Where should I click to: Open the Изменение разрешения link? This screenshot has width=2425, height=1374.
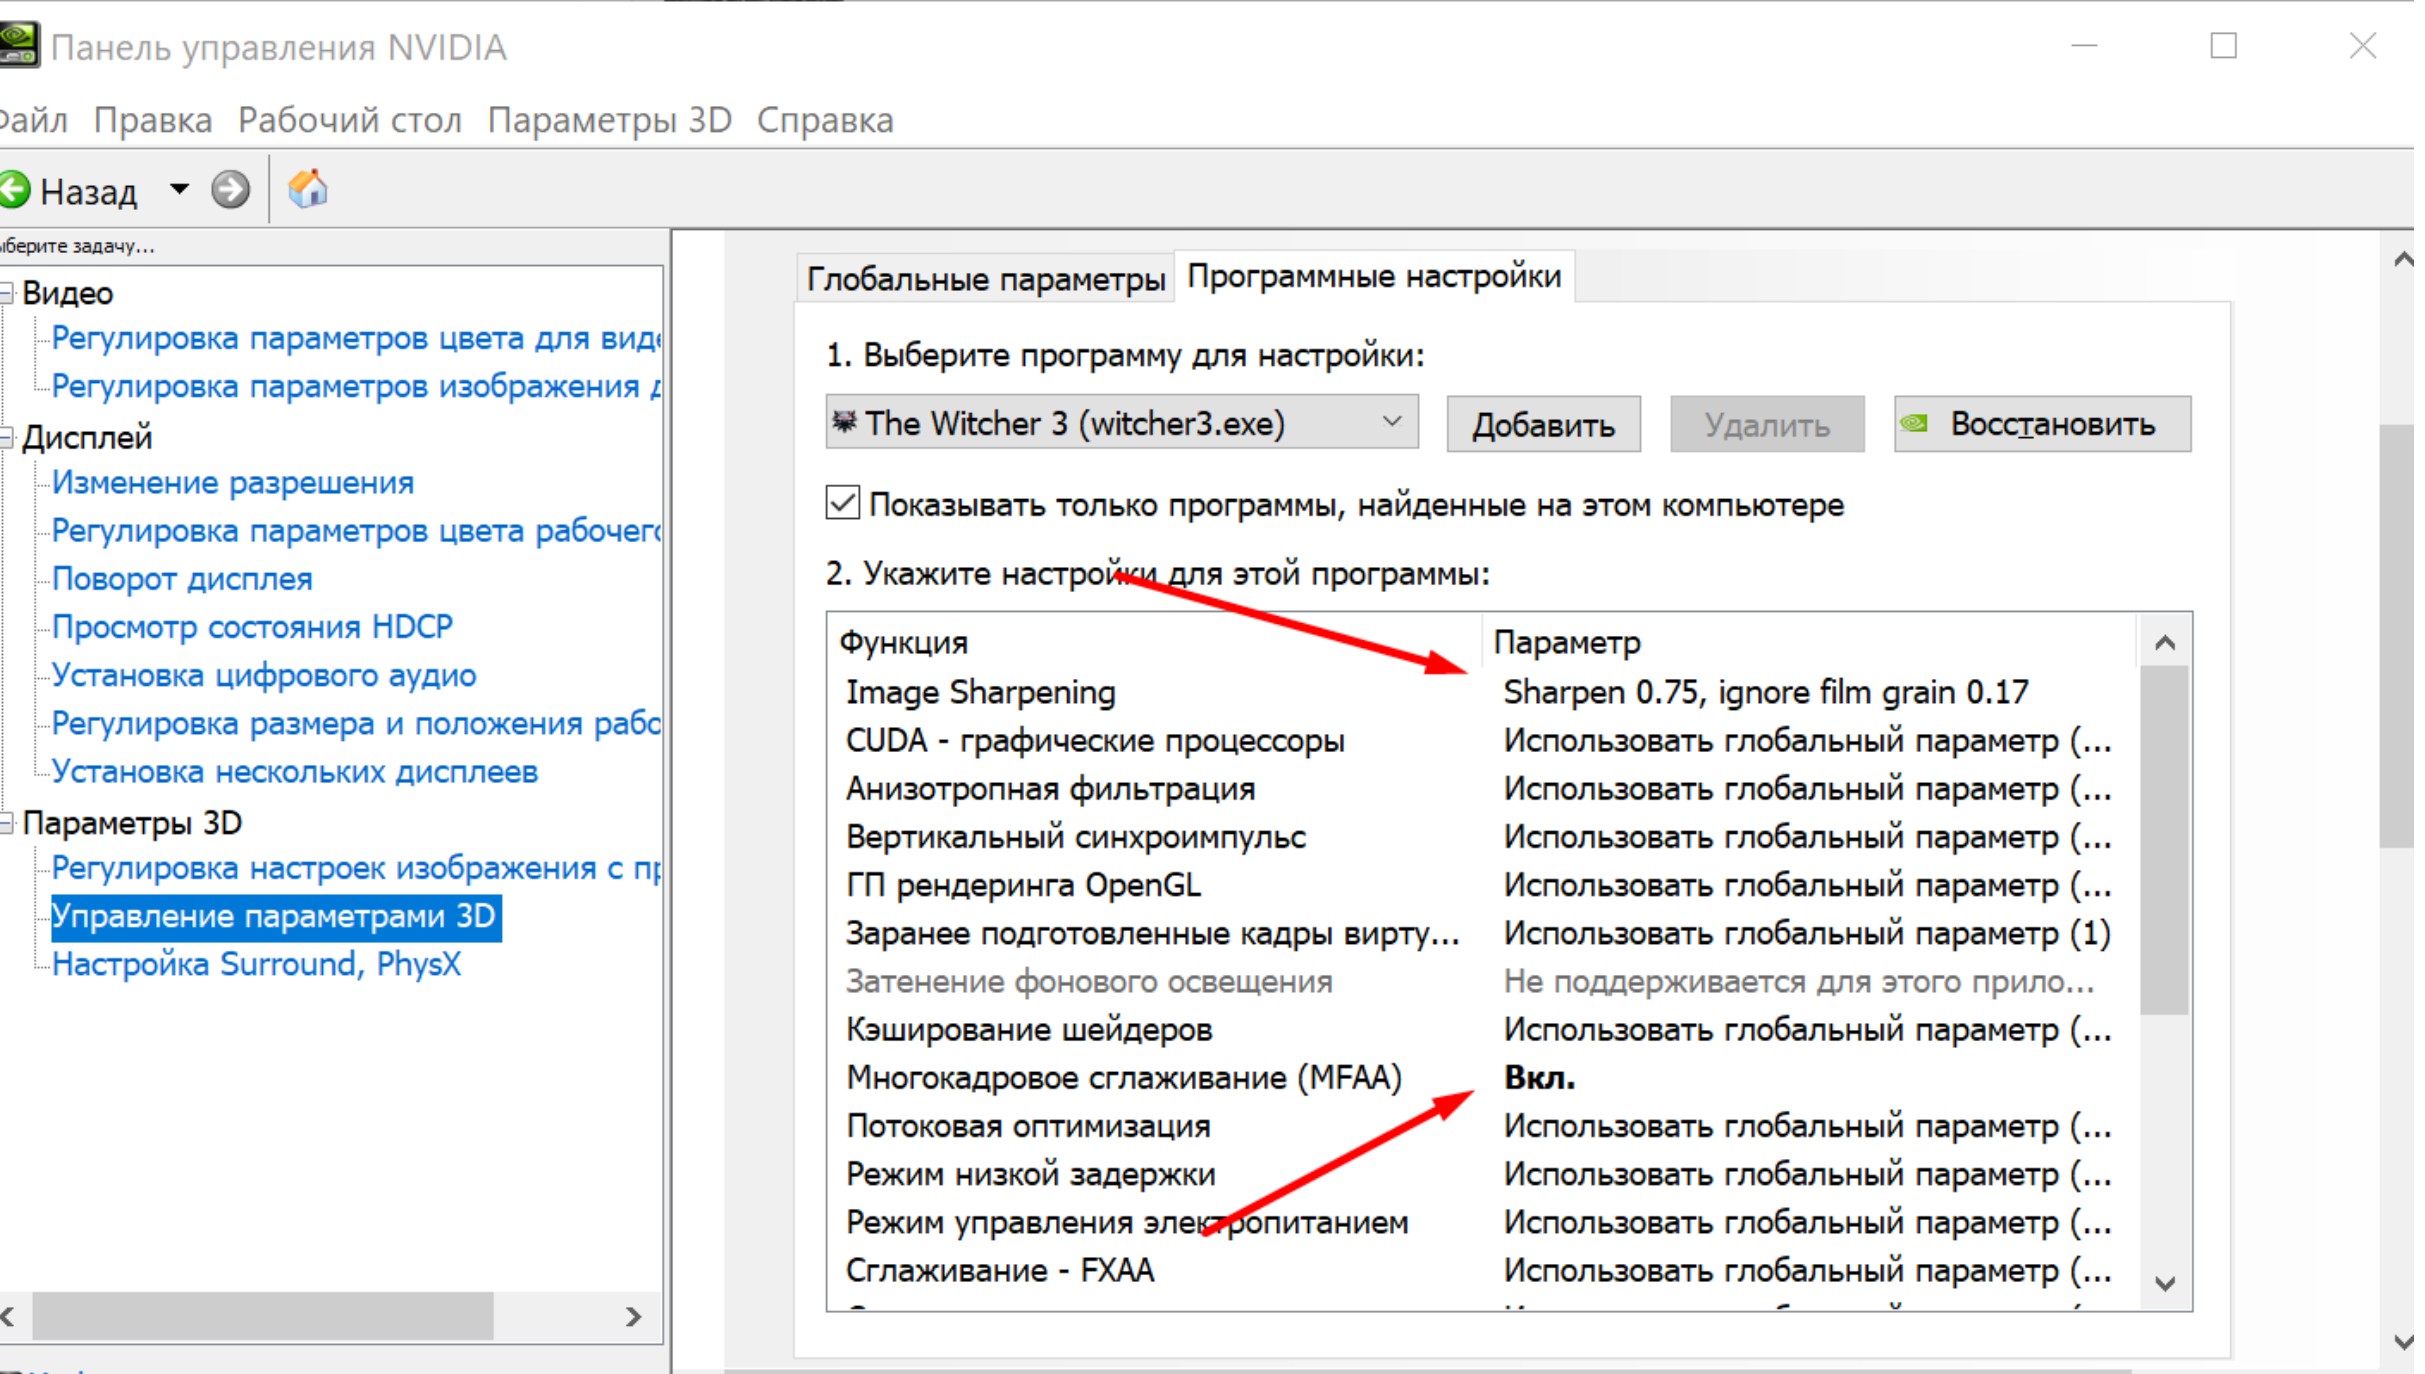[x=232, y=483]
